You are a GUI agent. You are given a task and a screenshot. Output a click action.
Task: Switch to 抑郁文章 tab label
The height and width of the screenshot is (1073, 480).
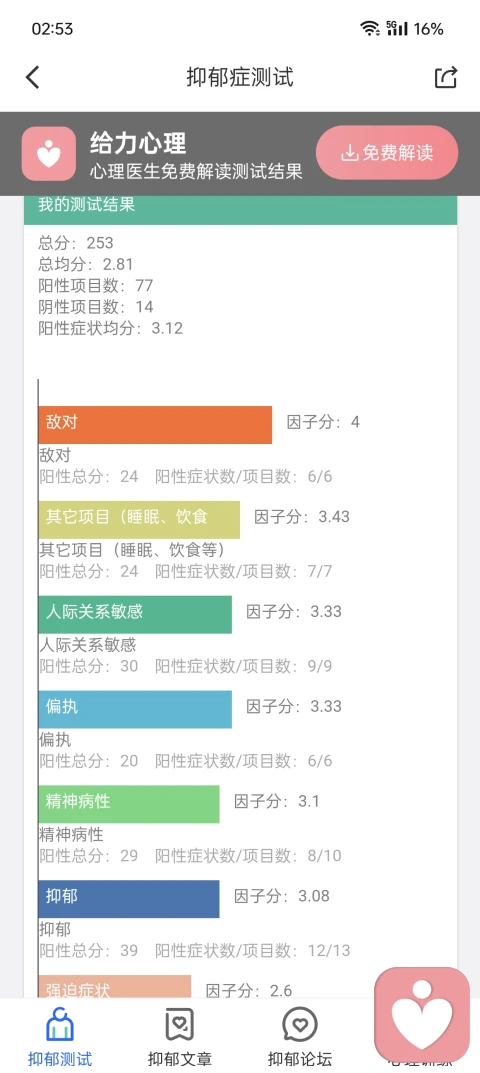(x=179, y=1059)
